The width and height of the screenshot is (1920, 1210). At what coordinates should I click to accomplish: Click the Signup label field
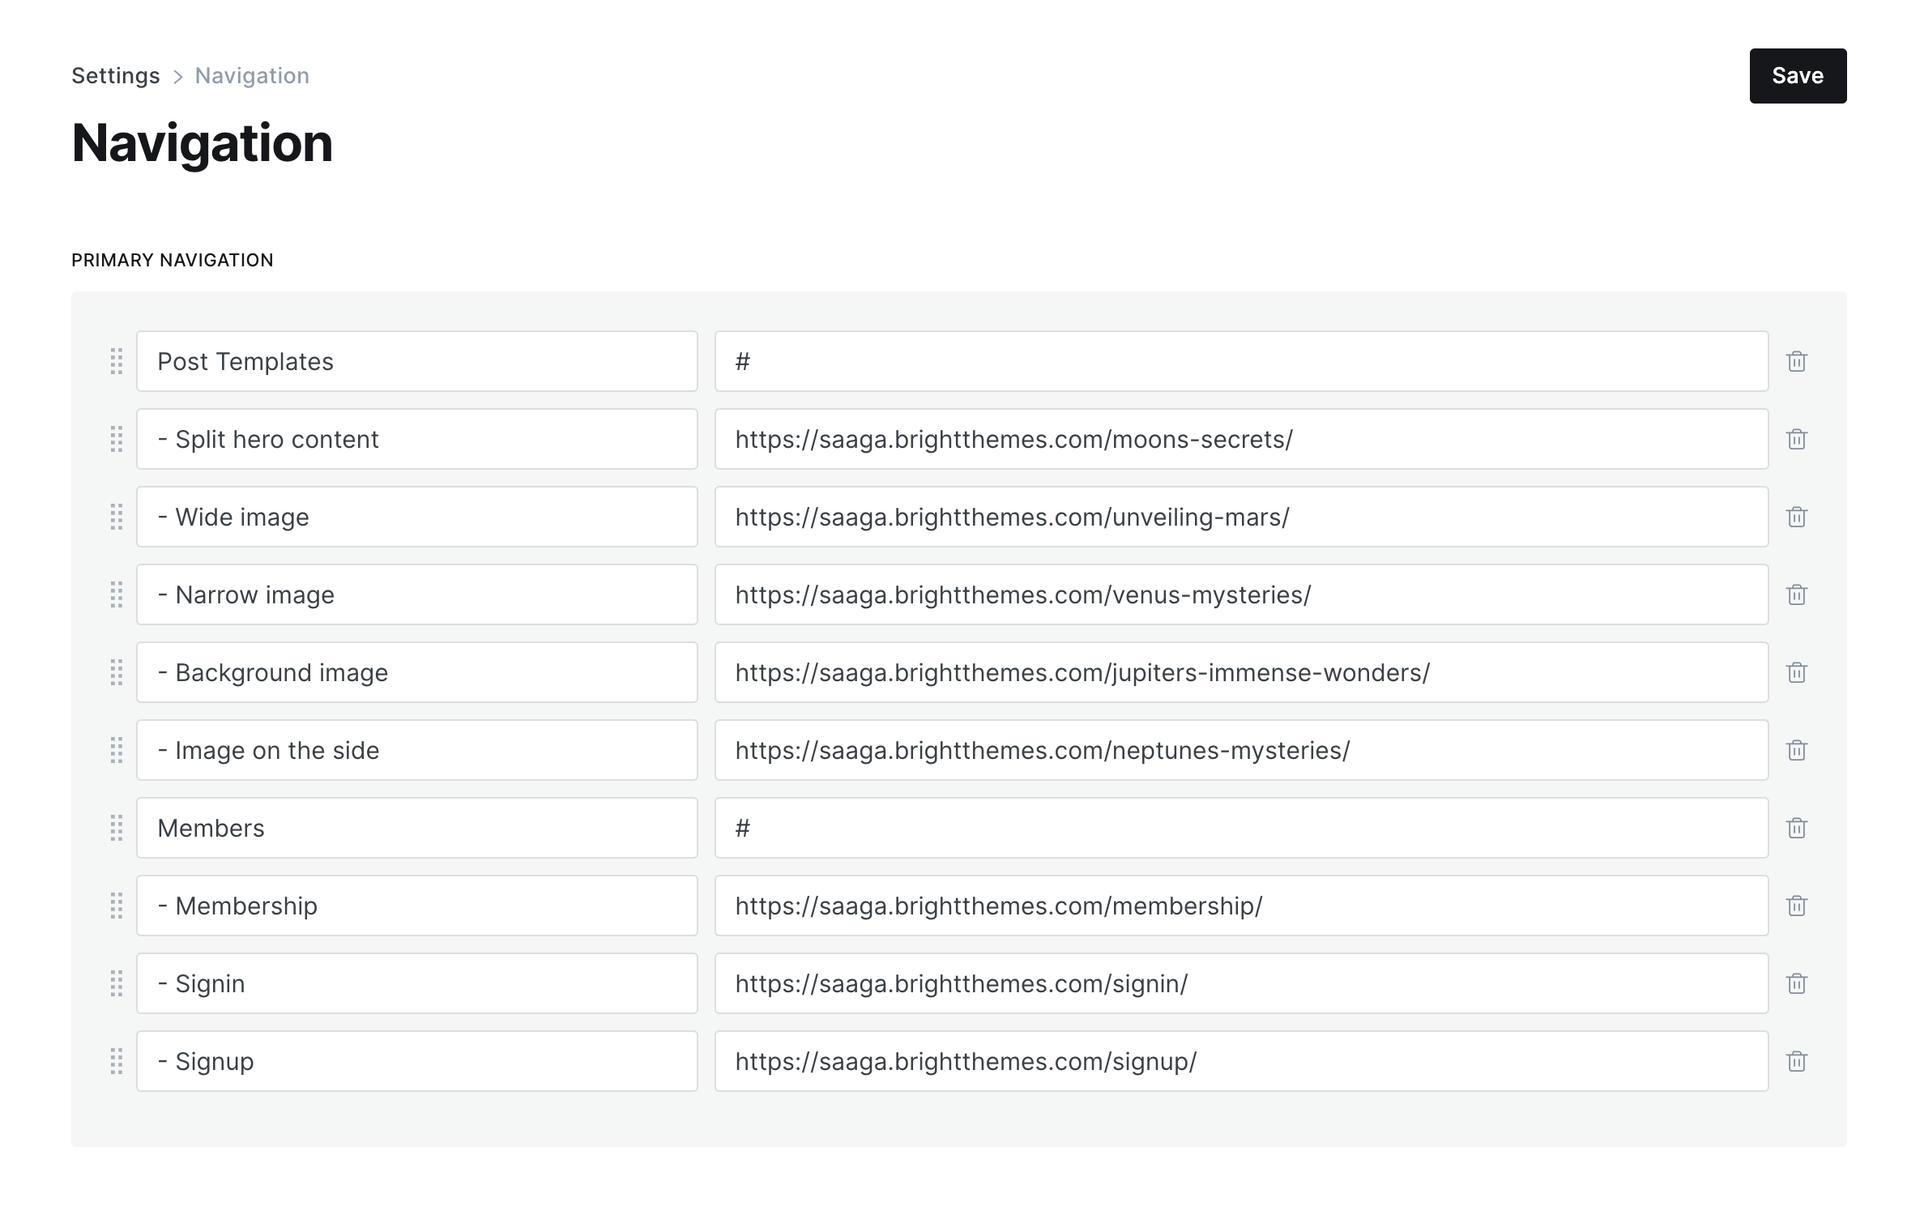[x=417, y=1061]
